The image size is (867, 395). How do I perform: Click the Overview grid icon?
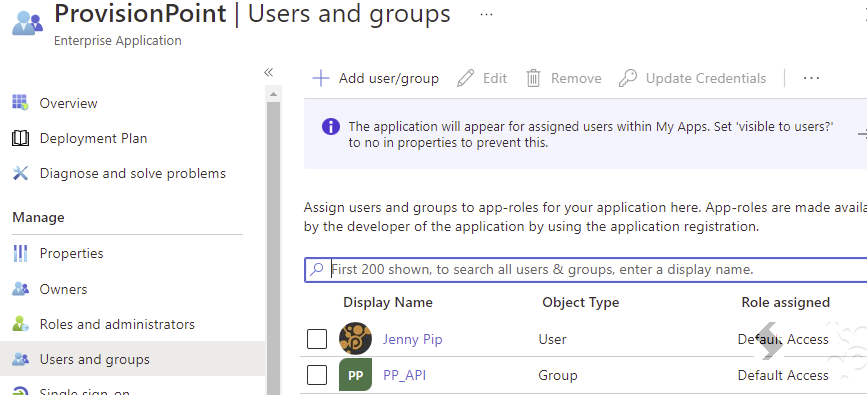click(x=20, y=102)
